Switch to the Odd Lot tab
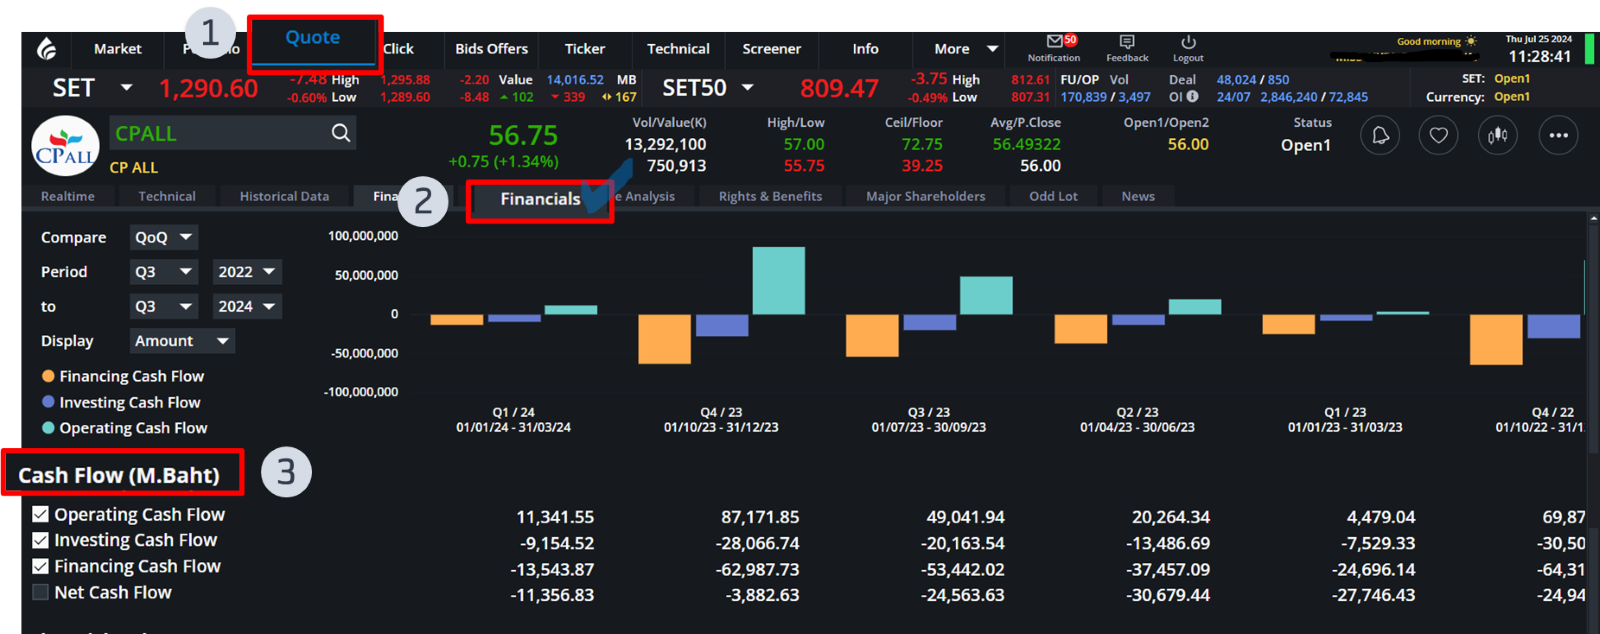1600x634 pixels. click(x=1053, y=196)
